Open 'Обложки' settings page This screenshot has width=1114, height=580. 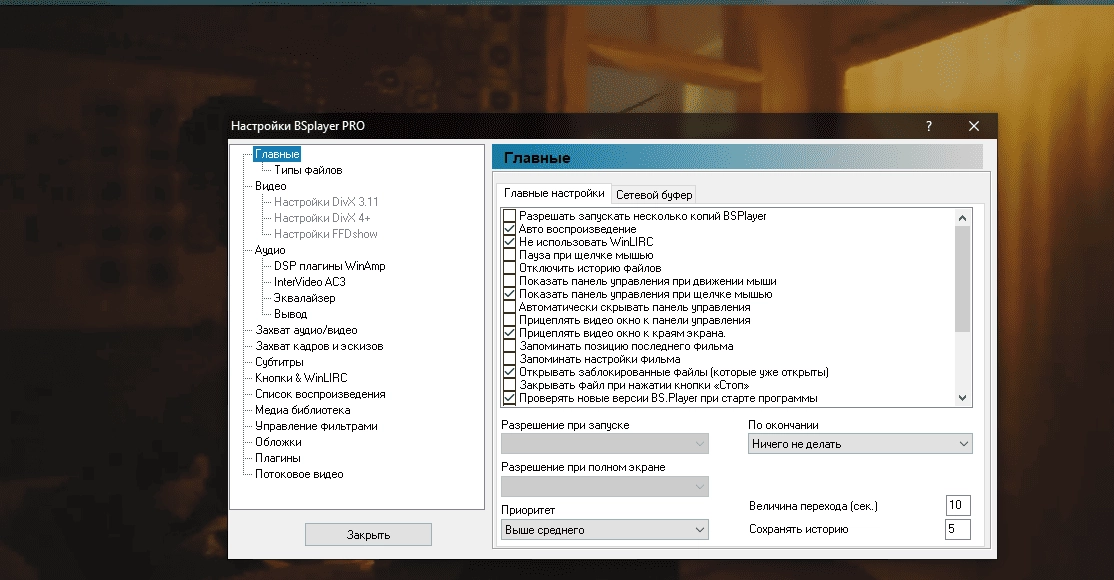point(278,442)
